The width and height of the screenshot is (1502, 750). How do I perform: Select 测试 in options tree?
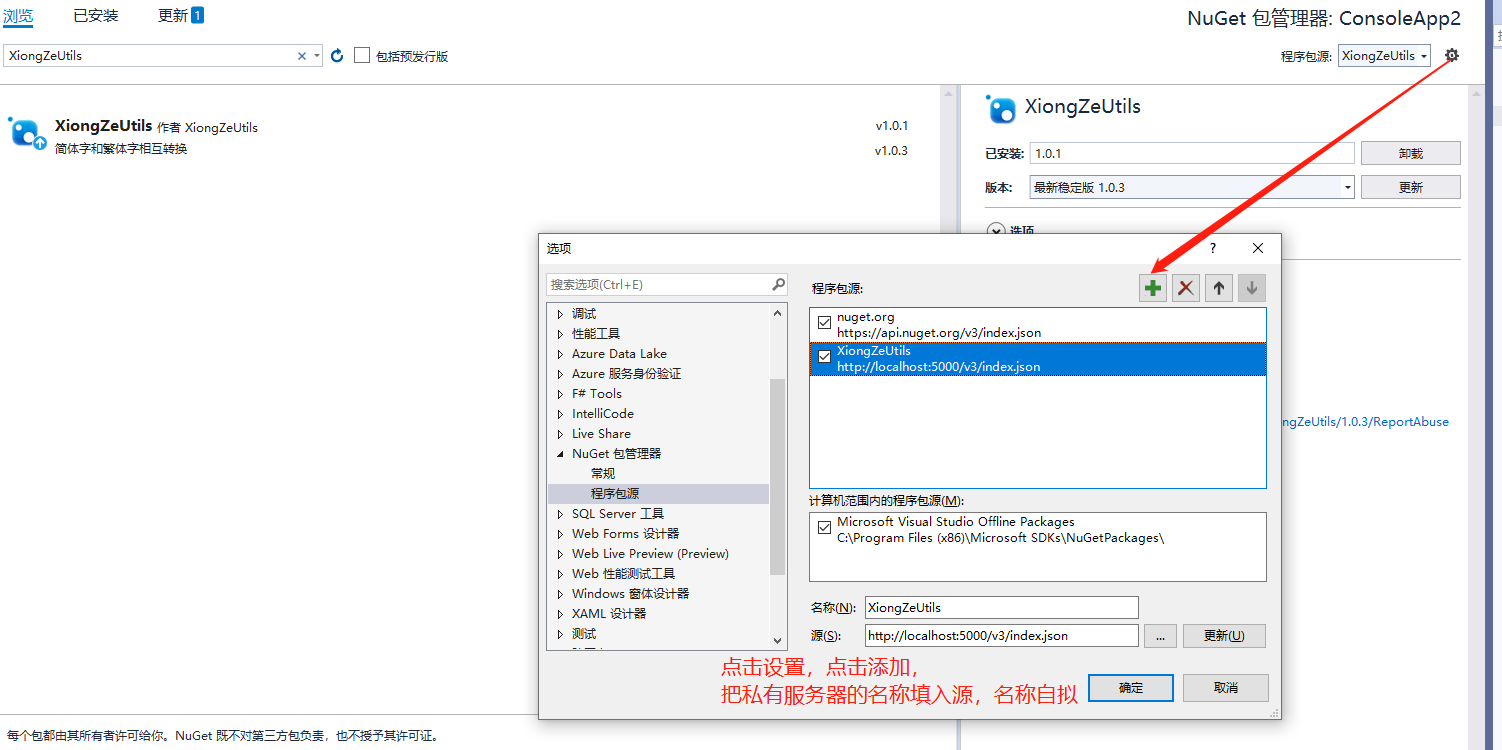[584, 634]
